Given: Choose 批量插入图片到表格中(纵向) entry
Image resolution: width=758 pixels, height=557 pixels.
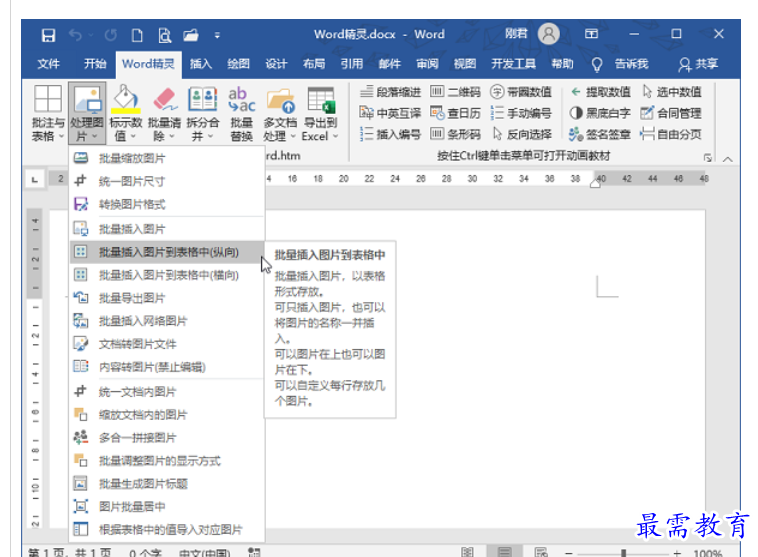Looking at the screenshot, I should coord(167,252).
